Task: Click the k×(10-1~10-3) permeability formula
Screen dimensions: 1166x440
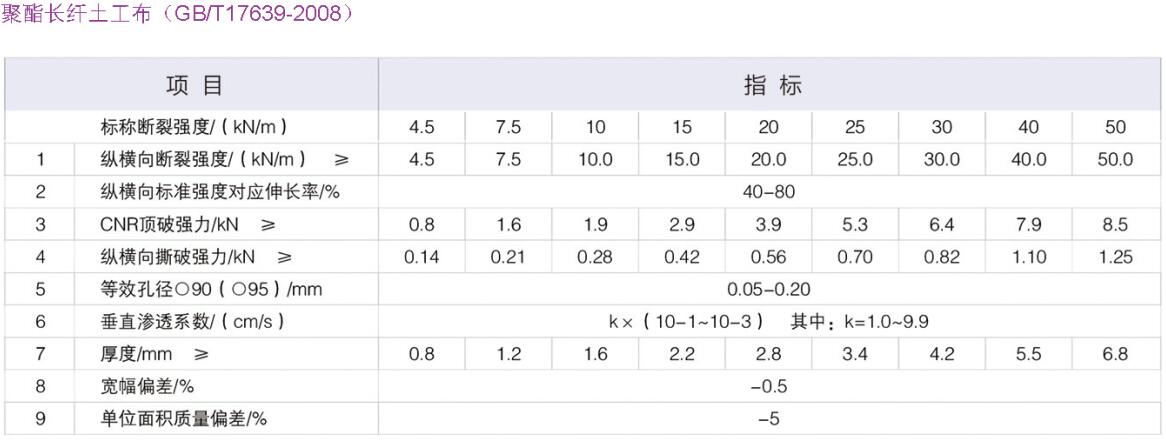Action: point(687,322)
